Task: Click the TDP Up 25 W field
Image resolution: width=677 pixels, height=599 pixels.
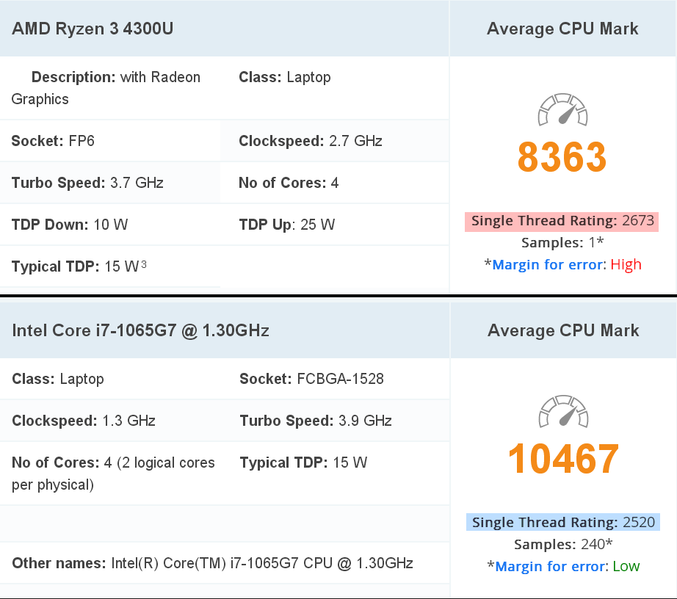Action: click(x=287, y=224)
